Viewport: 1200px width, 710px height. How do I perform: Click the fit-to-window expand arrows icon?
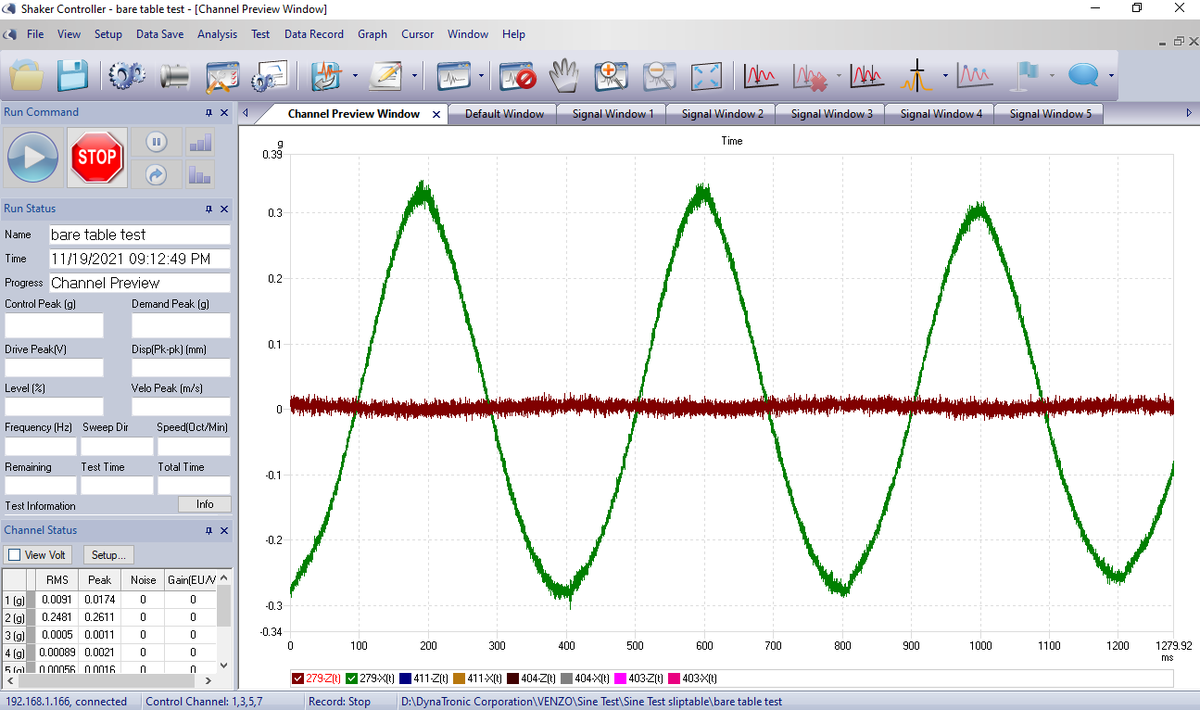706,75
